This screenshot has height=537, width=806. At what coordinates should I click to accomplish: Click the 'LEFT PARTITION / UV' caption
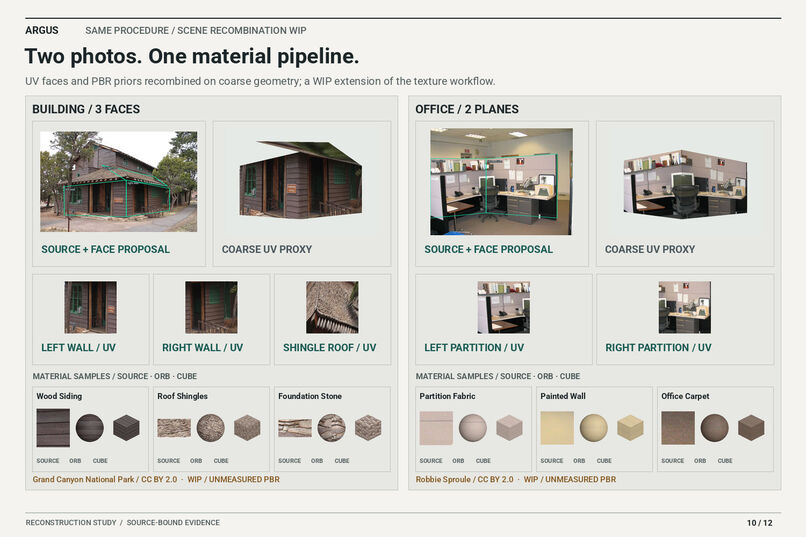coord(474,348)
